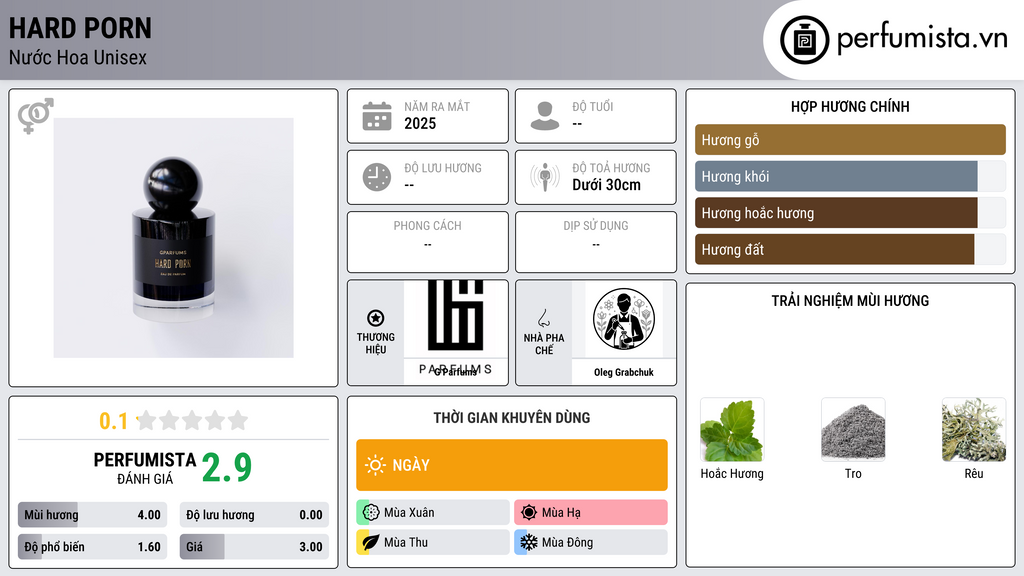The height and width of the screenshot is (576, 1024).
Task: Click the Rêu moss note image
Action: (x=974, y=430)
